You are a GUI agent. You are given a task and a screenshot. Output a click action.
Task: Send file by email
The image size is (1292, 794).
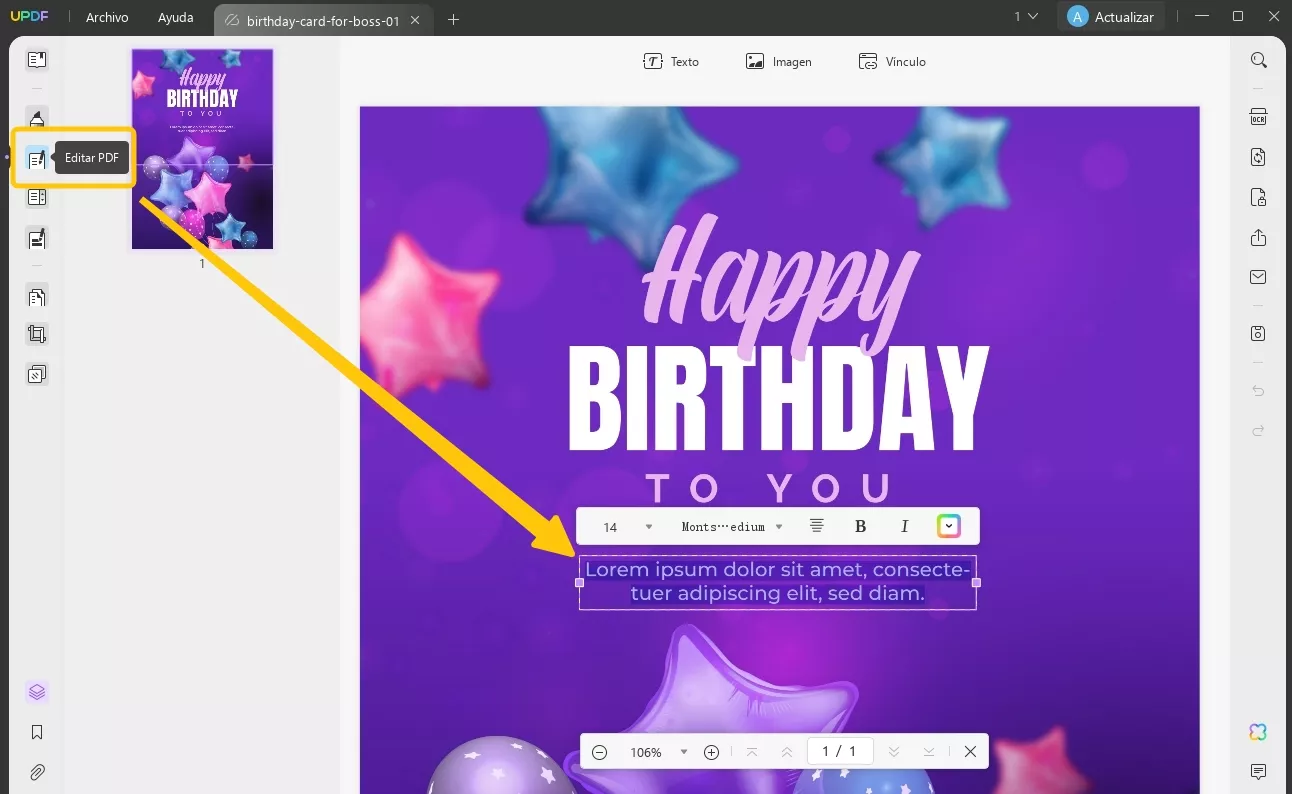pos(1259,277)
